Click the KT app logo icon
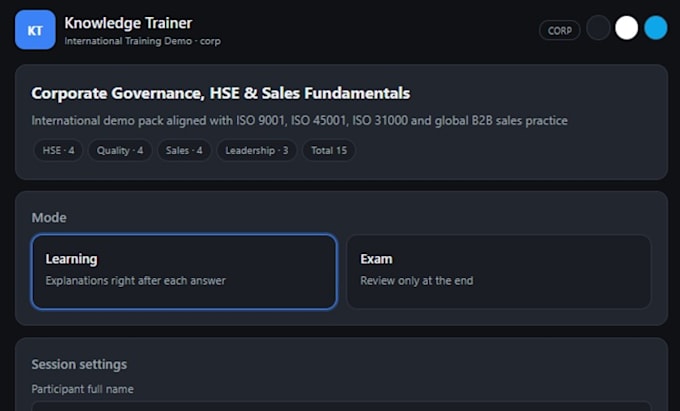680x411 pixels. (35, 30)
